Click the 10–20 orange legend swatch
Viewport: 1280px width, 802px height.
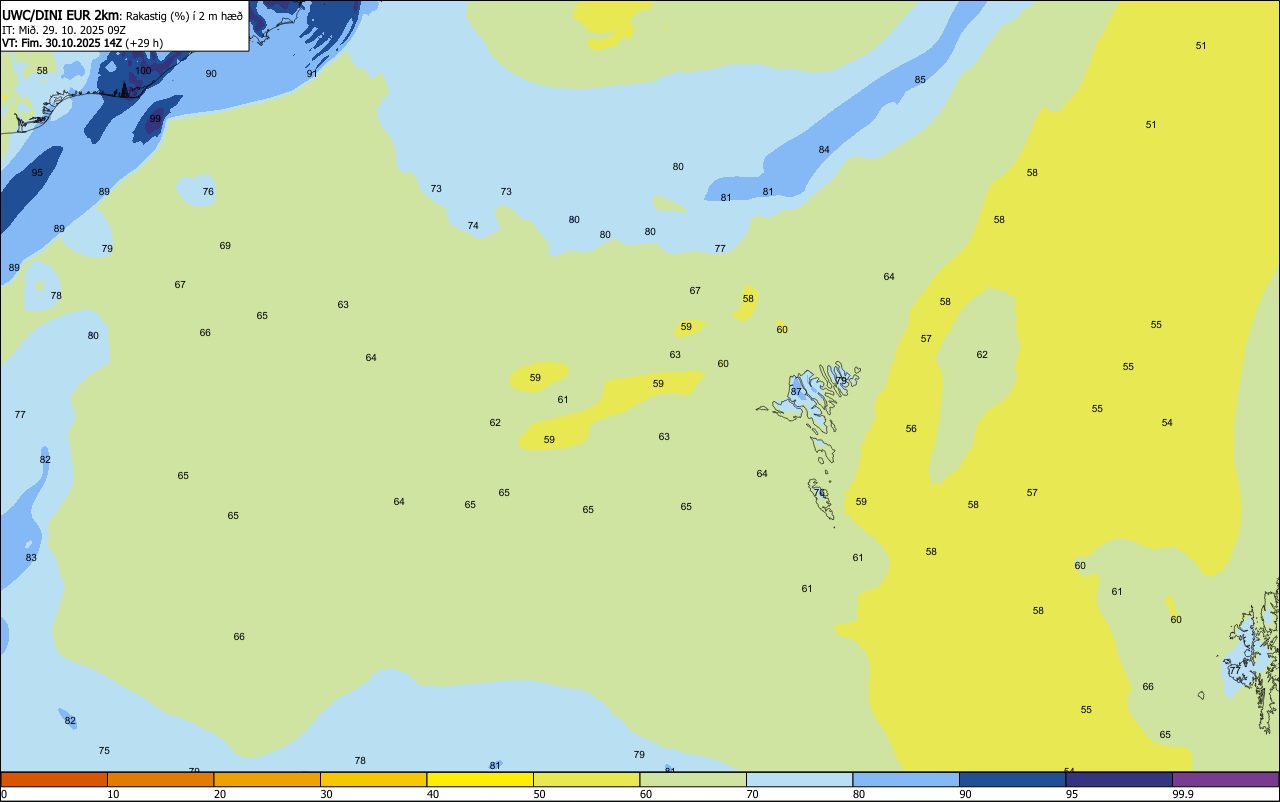coord(160,779)
